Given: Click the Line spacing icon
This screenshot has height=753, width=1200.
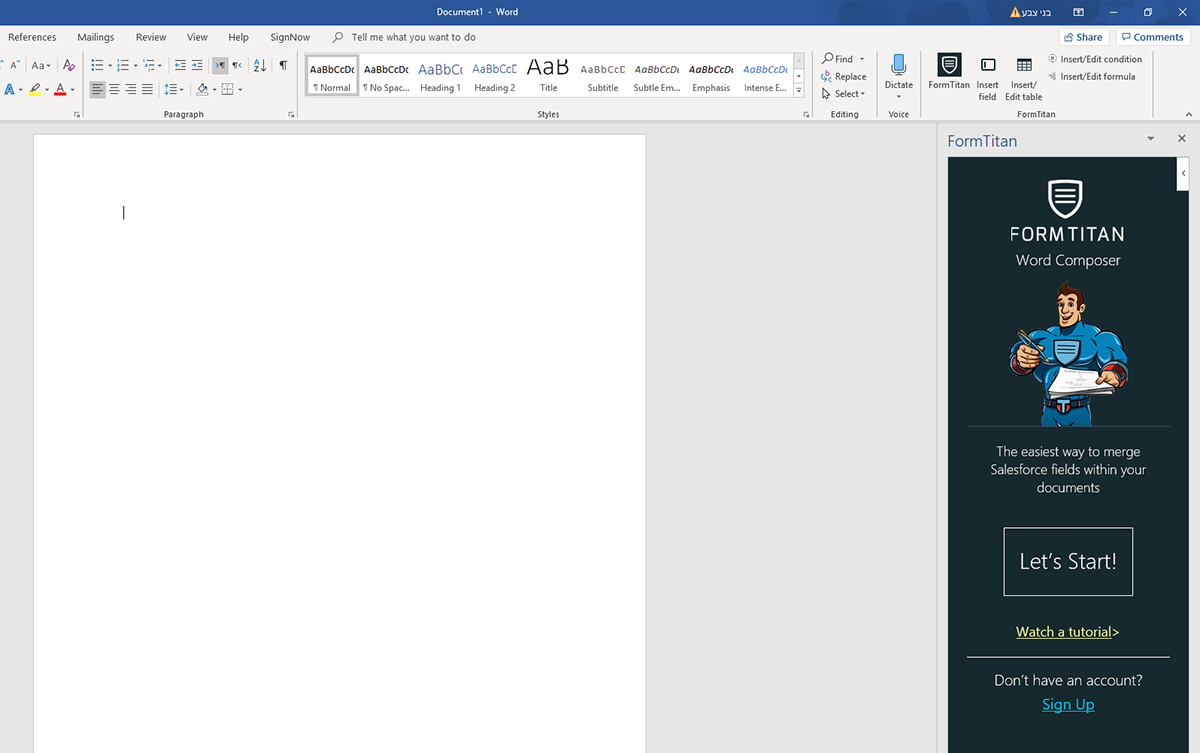Looking at the screenshot, I should [170, 90].
